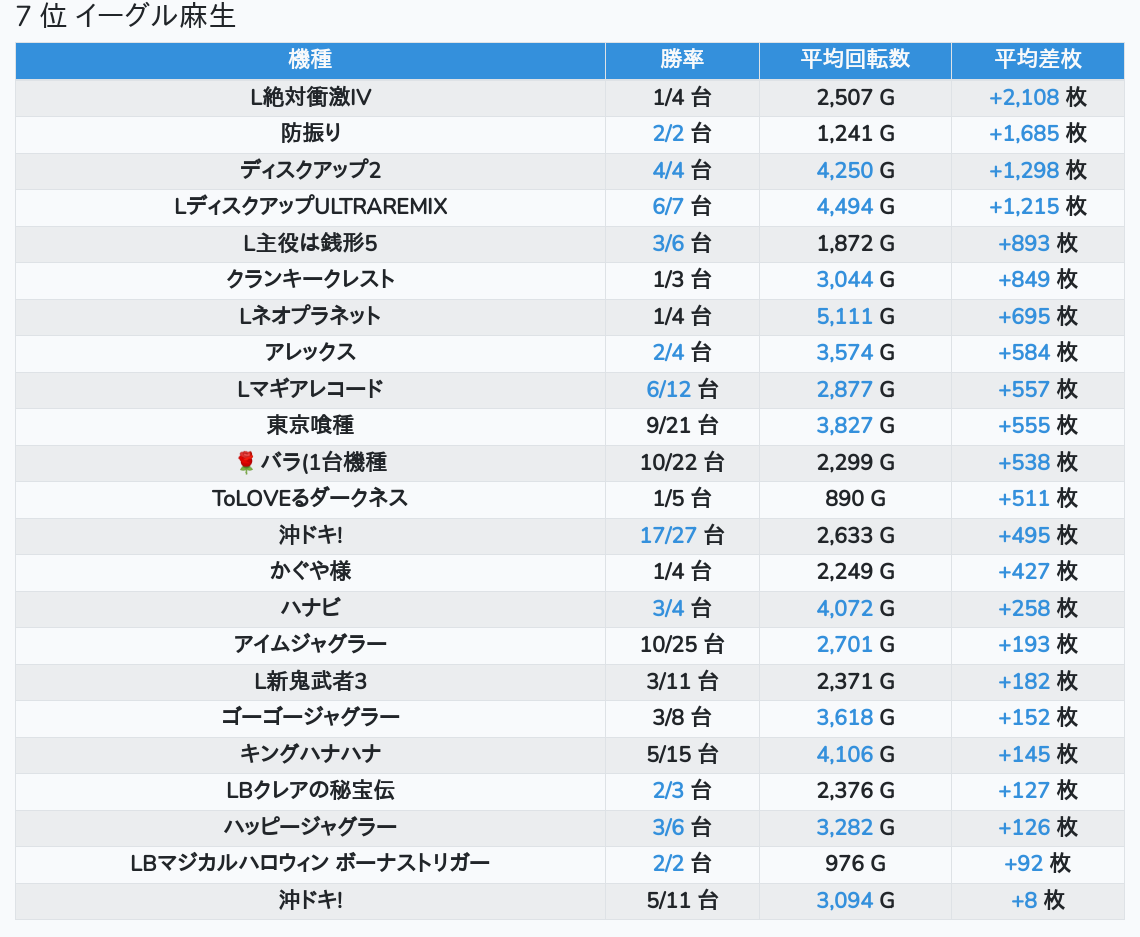Click the 5,111 G average spins value
The image size is (1140, 937).
[x=845, y=316]
